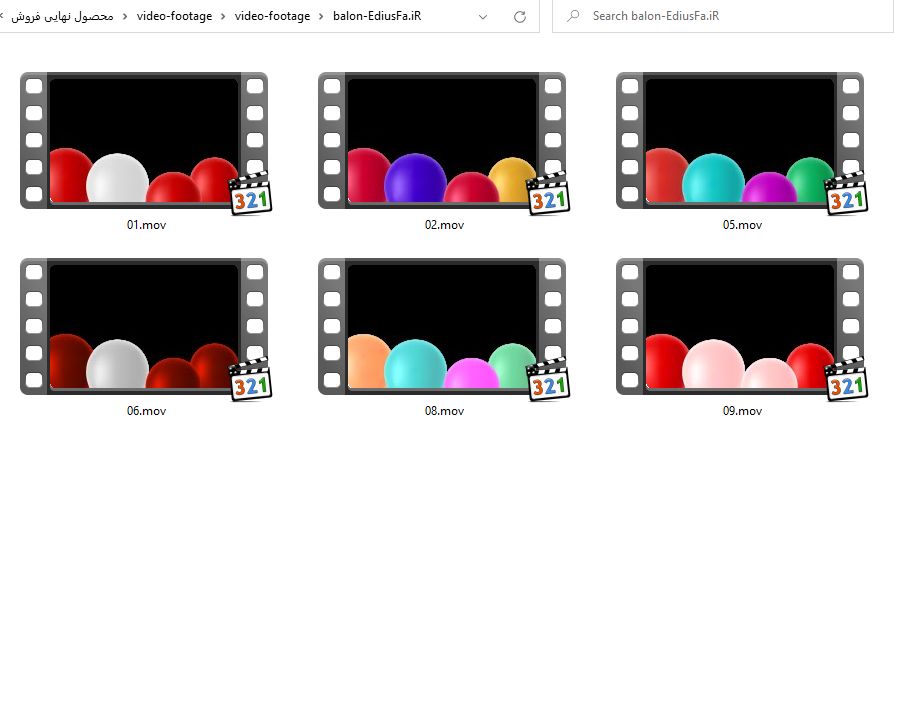Refresh the balon-EdiusFa.iR folder view
This screenshot has height=701, width=904.
[x=519, y=17]
